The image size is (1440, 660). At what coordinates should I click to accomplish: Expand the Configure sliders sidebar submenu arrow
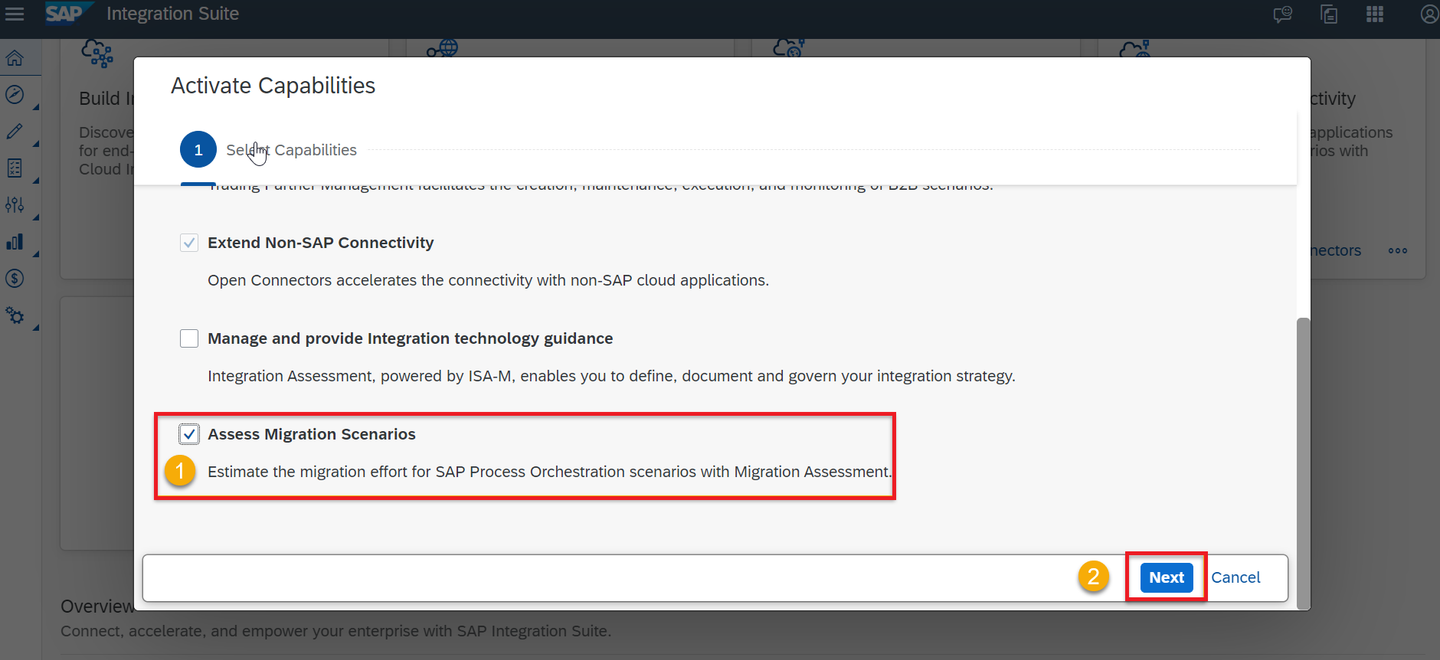point(36,215)
